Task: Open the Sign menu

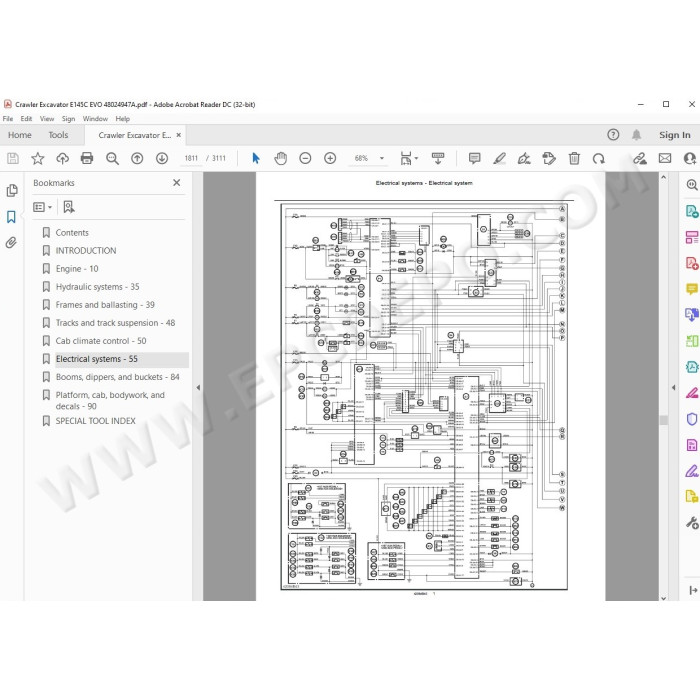Action: coord(68,119)
